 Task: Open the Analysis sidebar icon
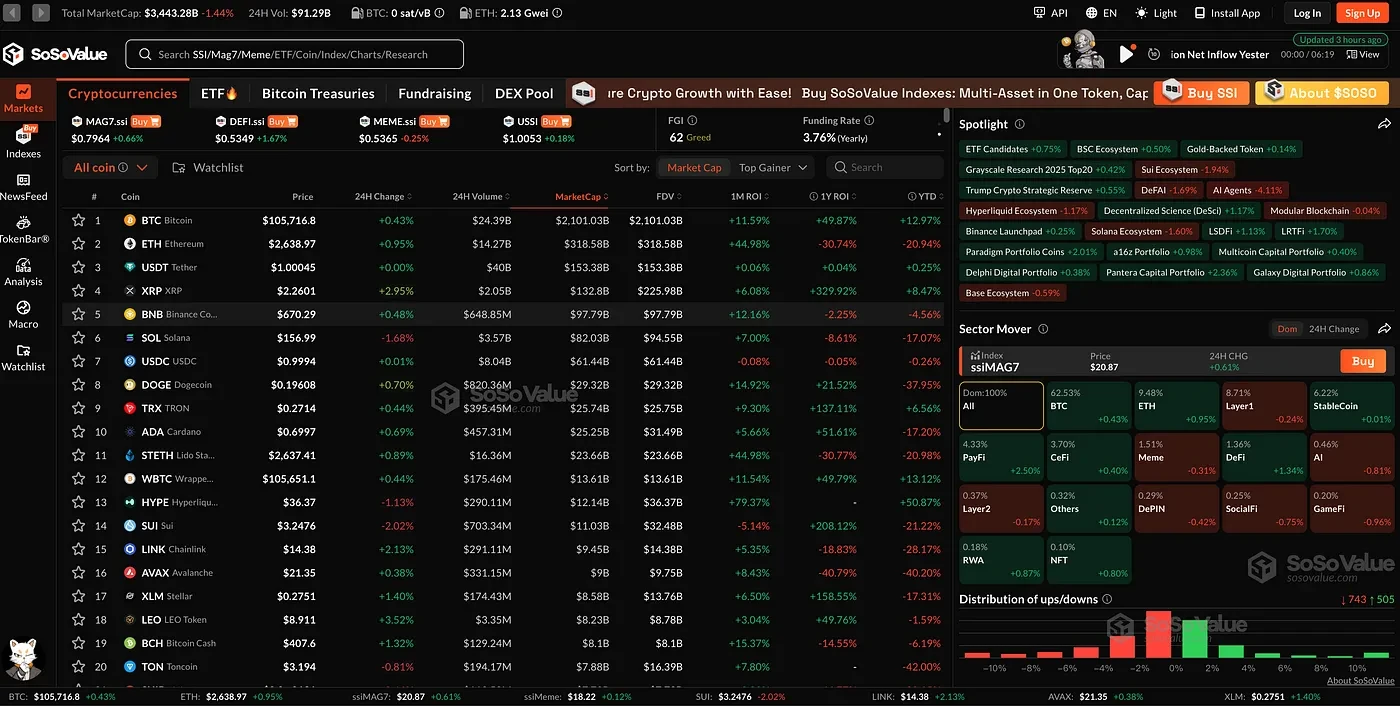tap(23, 271)
